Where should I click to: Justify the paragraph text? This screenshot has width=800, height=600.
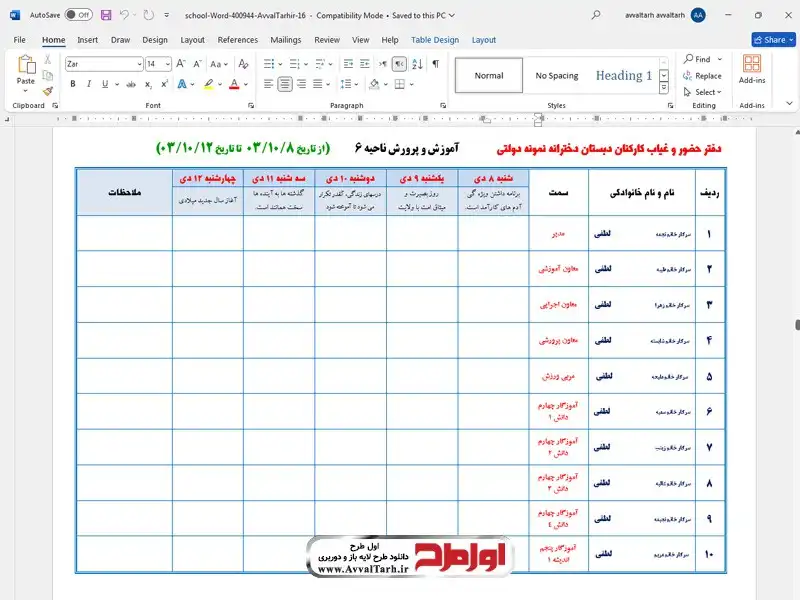pos(318,84)
